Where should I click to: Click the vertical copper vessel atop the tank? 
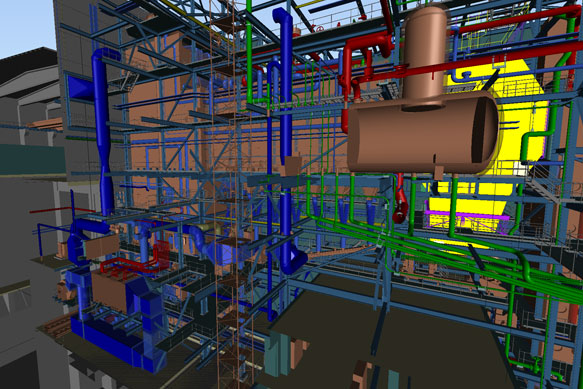coord(425,56)
